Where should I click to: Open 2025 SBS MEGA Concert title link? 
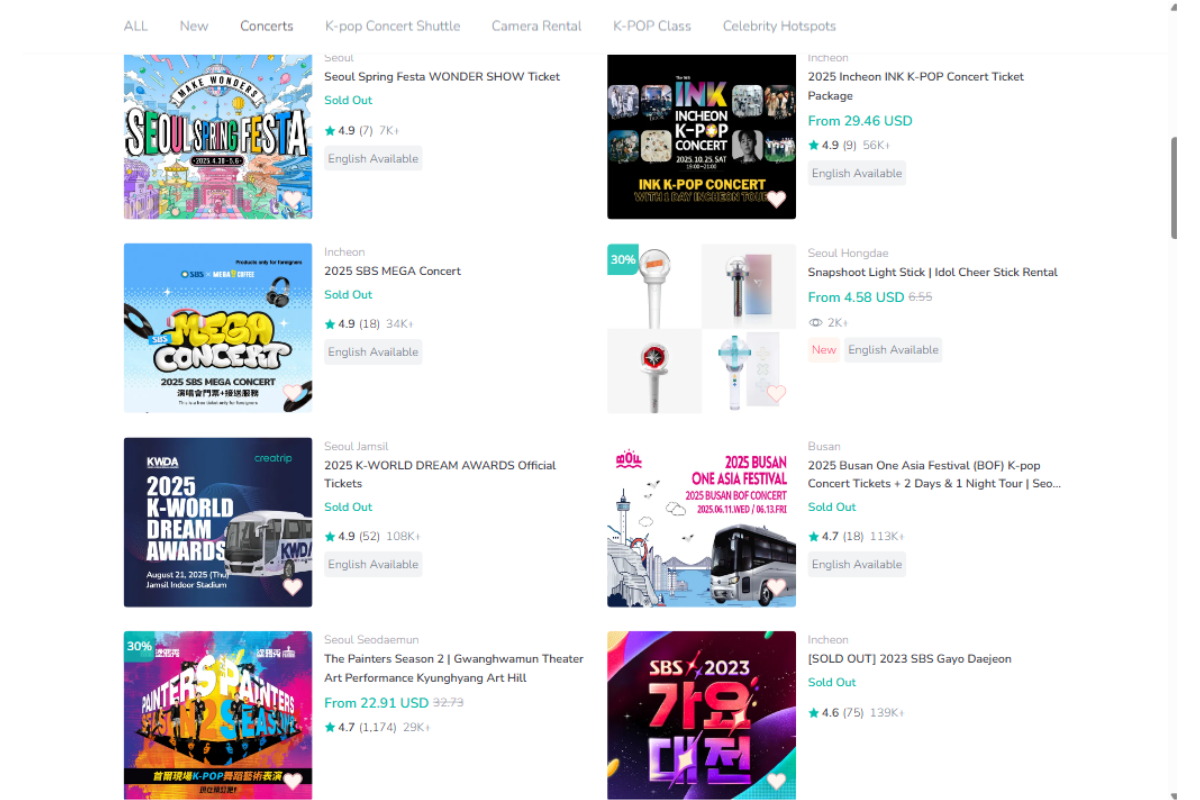393,271
